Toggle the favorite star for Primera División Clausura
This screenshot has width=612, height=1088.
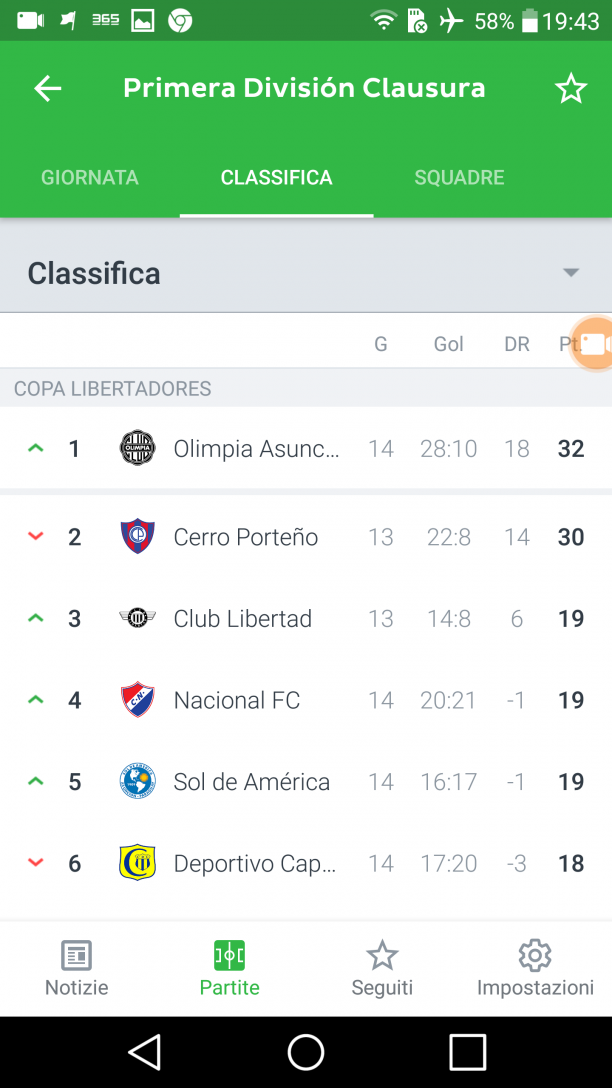point(570,89)
